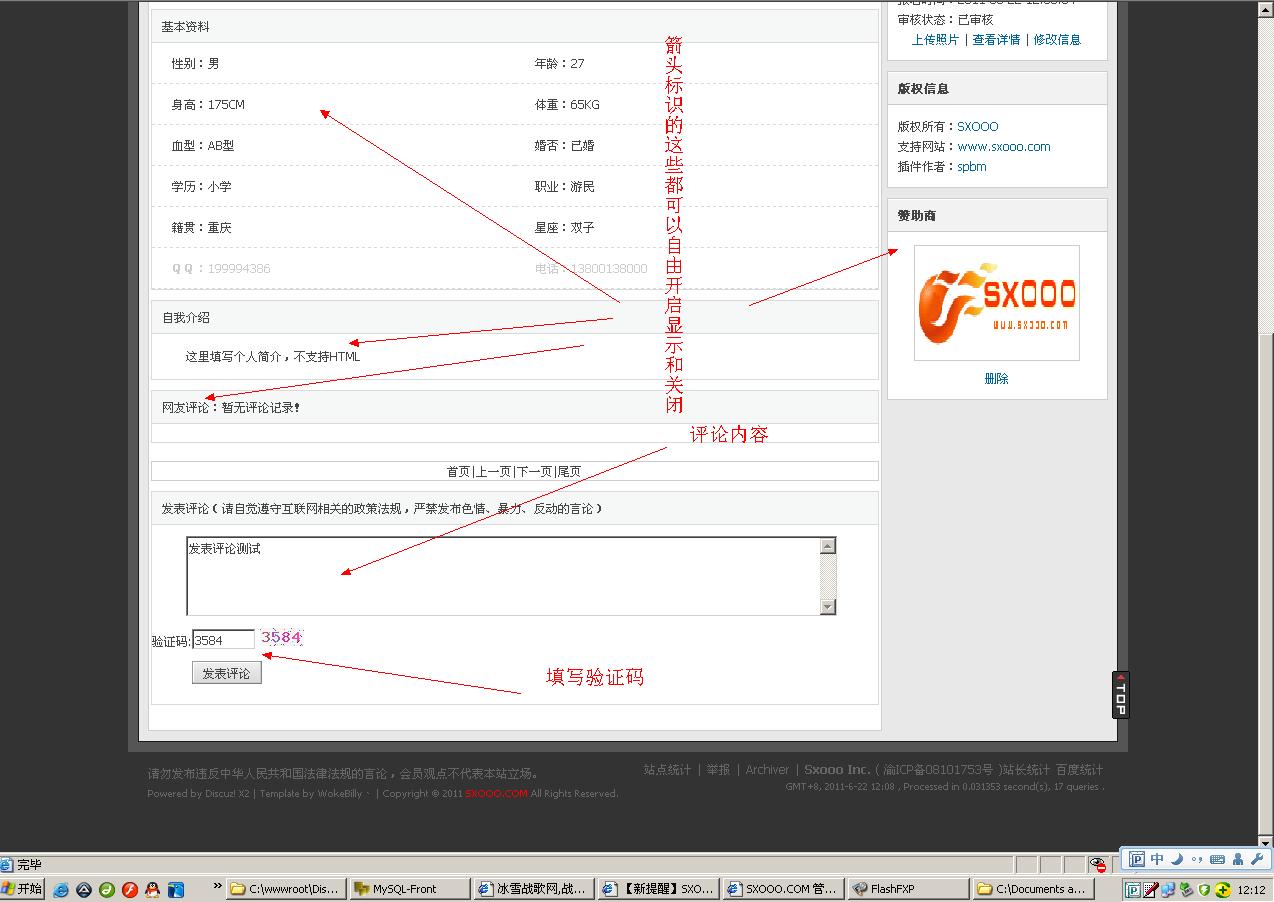Image resolution: width=1274 pixels, height=902 pixels.
Task: Switch to the MySQL-Front taskbar window
Action: click(410, 888)
